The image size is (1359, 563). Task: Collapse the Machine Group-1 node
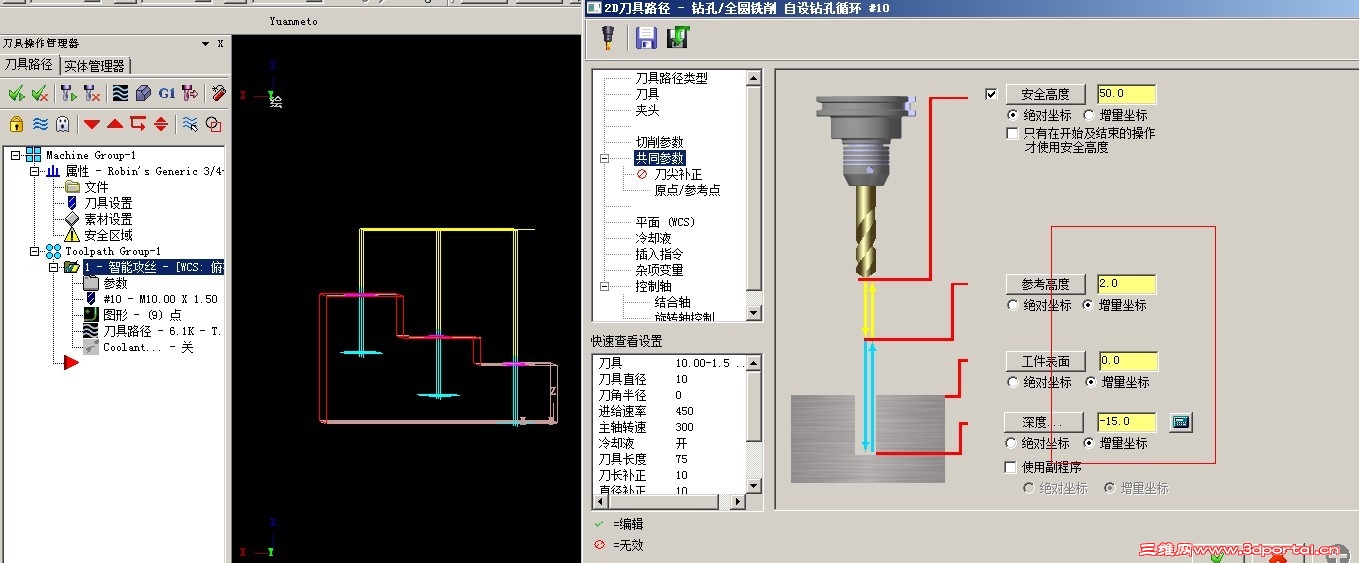pyautogui.click(x=16, y=155)
